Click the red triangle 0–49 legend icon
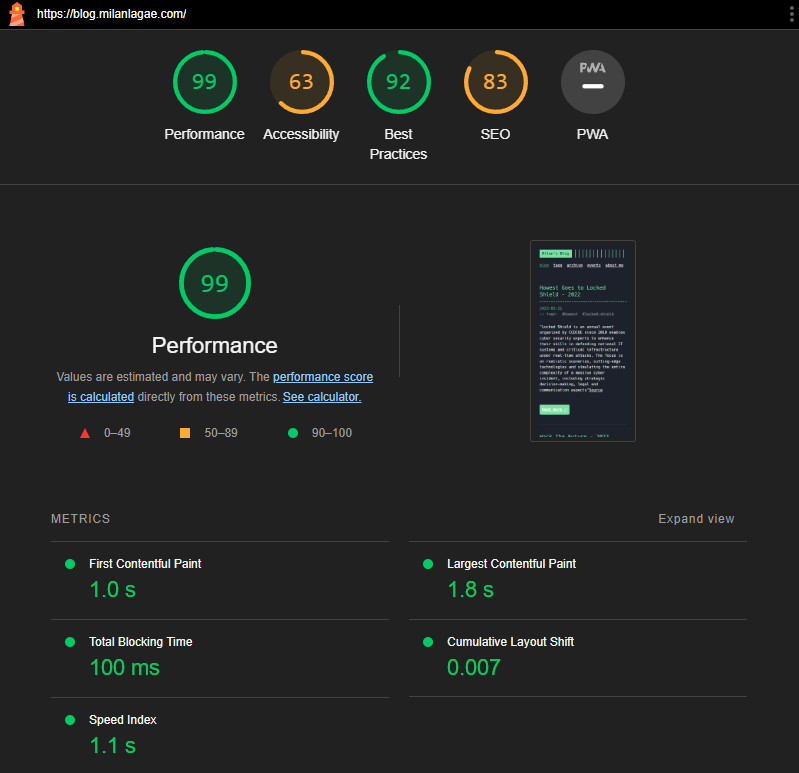799x773 pixels. coord(85,433)
